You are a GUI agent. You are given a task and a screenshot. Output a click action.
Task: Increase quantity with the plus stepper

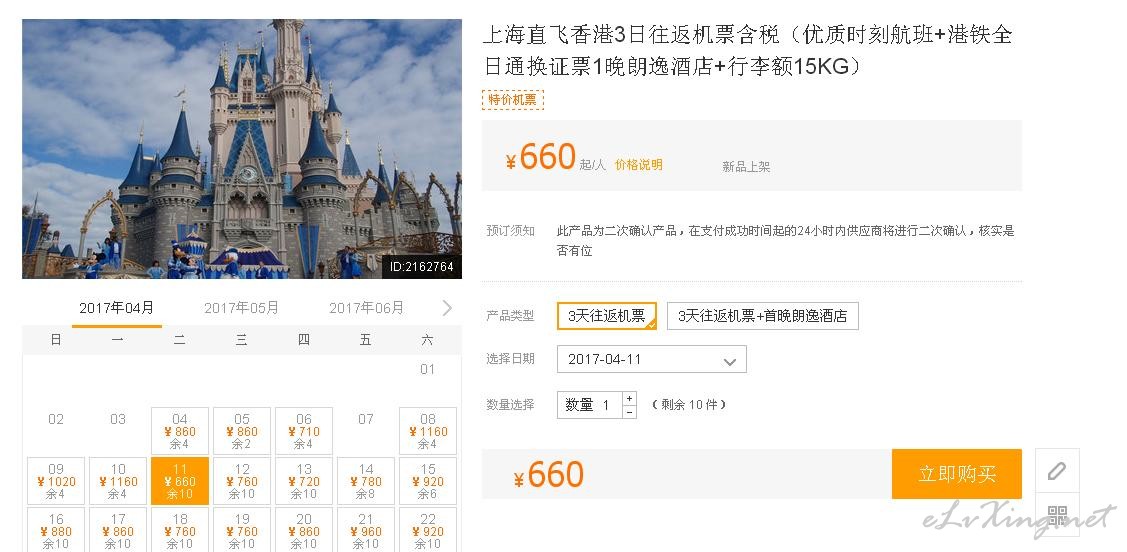pos(630,398)
